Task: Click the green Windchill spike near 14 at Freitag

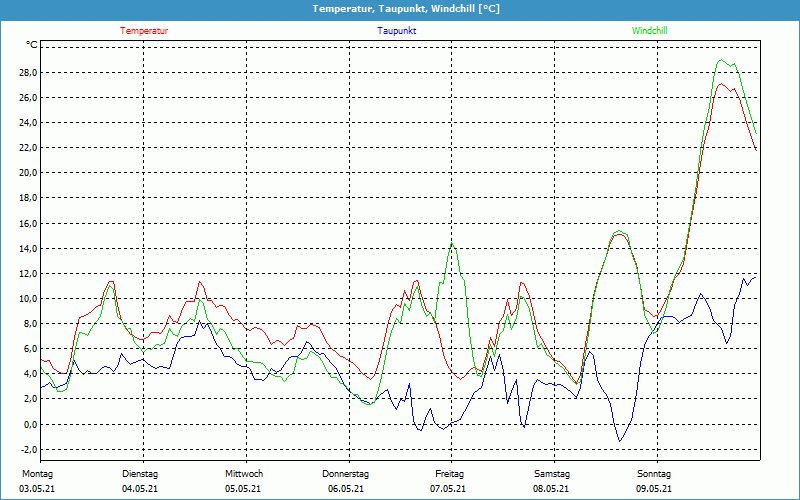Action: point(452,243)
